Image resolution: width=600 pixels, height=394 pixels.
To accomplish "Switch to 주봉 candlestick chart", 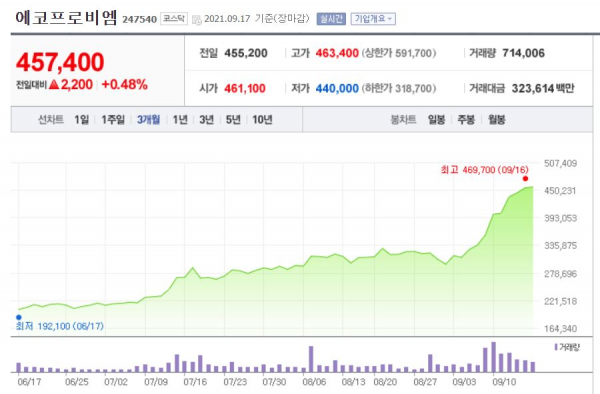I will [x=466, y=120].
